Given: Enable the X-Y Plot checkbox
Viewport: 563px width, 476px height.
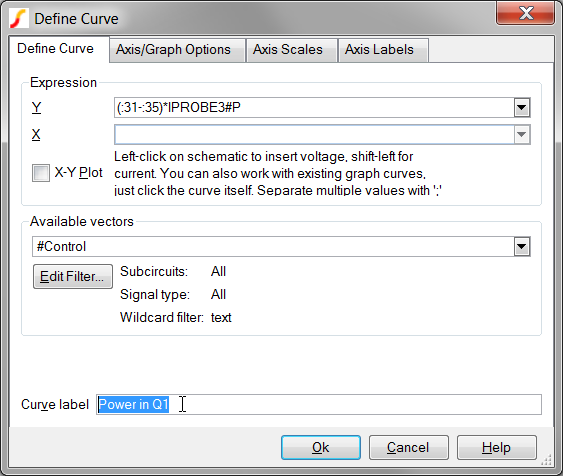Looking at the screenshot, I should pos(41,173).
